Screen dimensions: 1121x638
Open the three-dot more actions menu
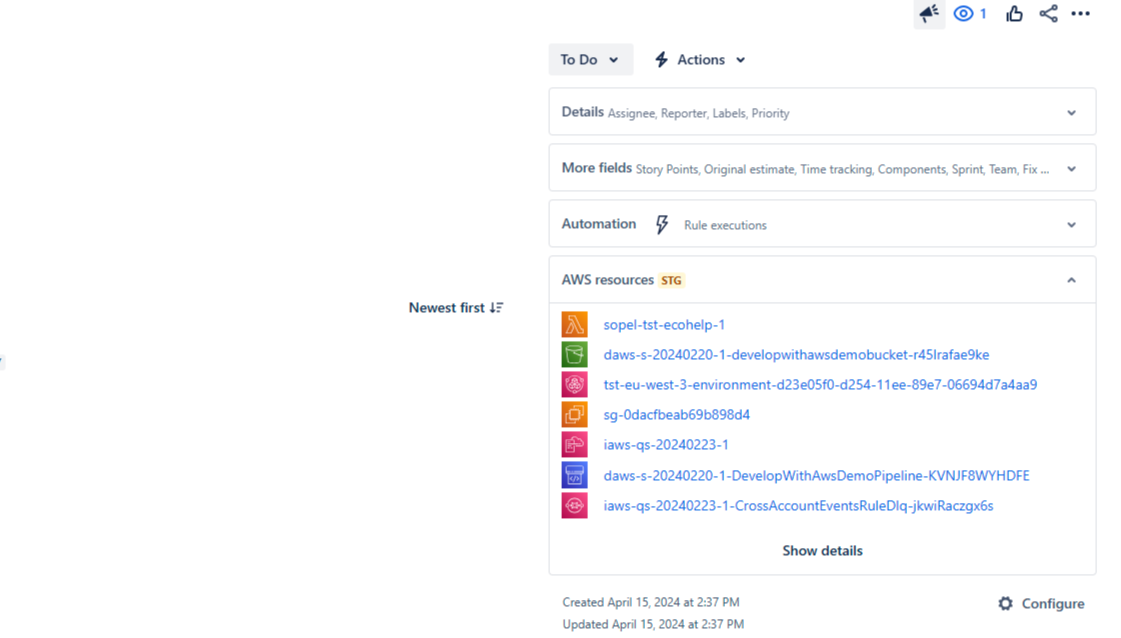1080,13
